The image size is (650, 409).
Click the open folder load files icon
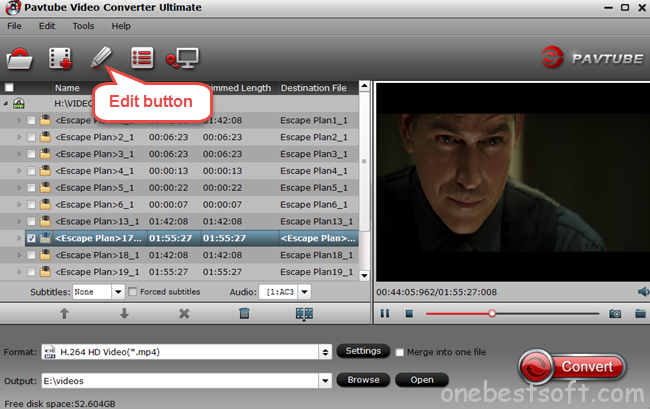point(22,58)
